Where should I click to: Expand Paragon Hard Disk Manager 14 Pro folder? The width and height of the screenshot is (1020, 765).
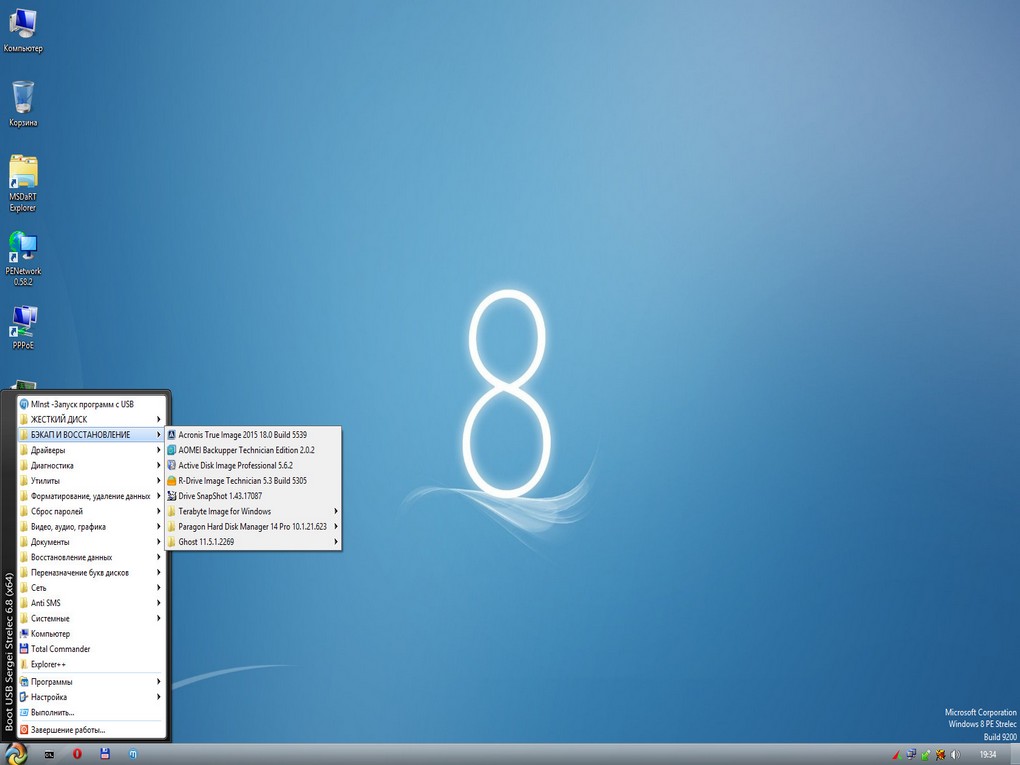coord(254,526)
